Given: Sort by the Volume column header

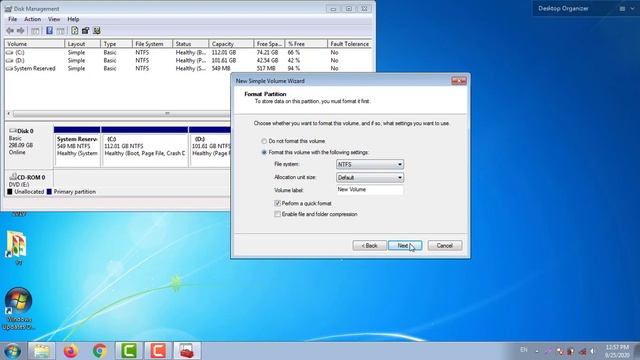Looking at the screenshot, I should coord(35,44).
